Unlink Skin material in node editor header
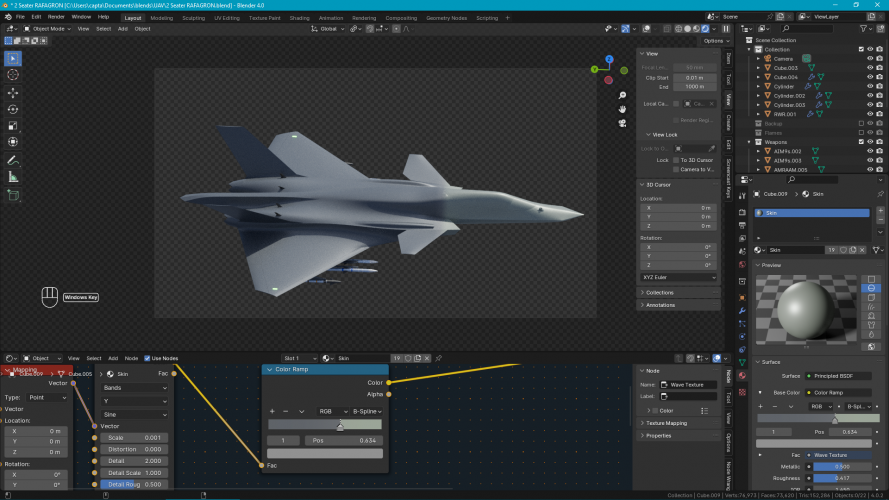The image size is (889, 500). click(x=427, y=358)
